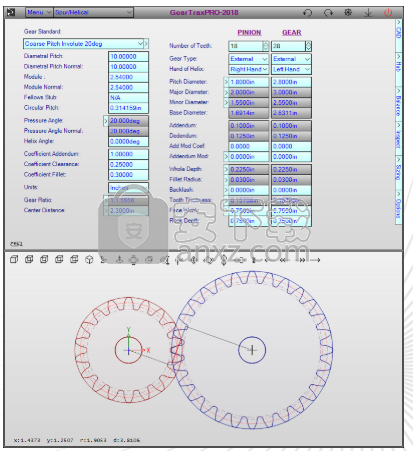Expand the arrow beside pinion Pitch Diameter
The width and height of the screenshot is (413, 451).
pos(226,82)
